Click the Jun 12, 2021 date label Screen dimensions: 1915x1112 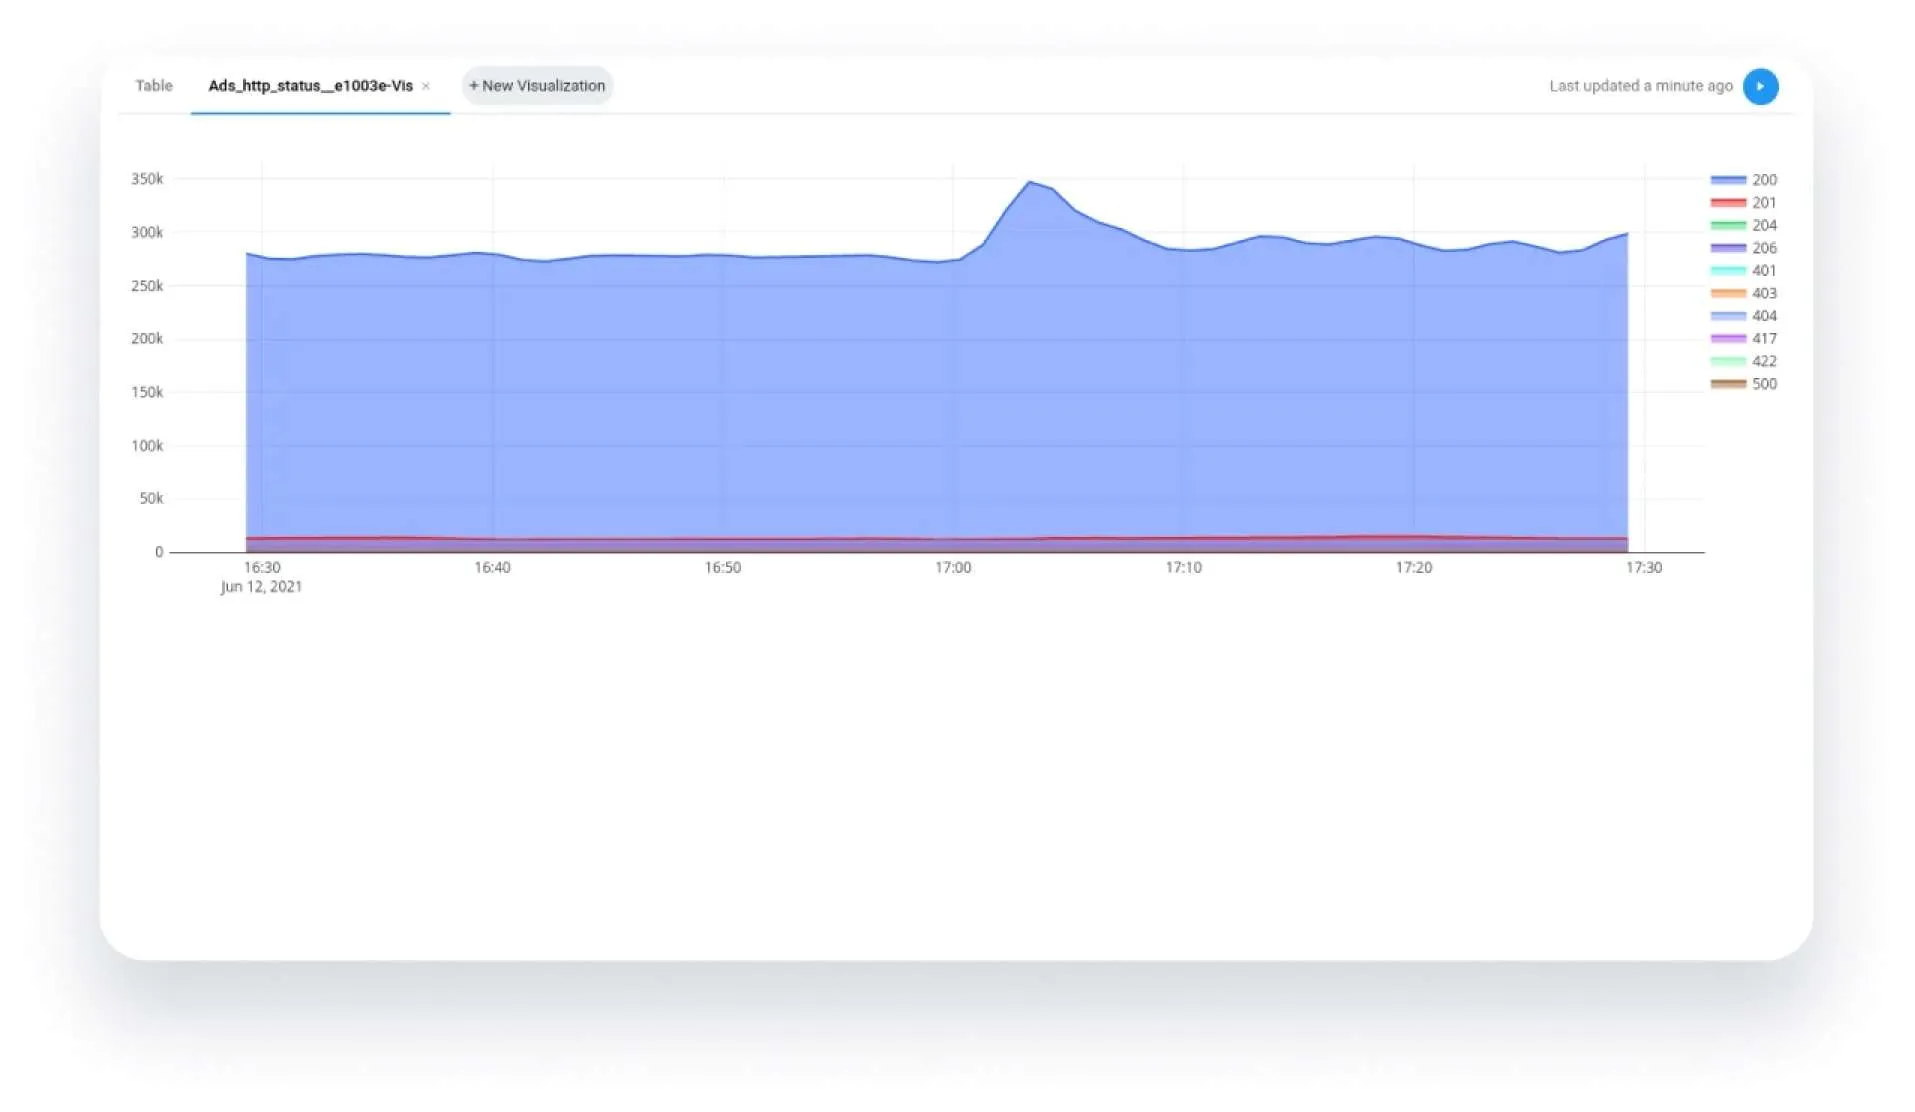(261, 587)
